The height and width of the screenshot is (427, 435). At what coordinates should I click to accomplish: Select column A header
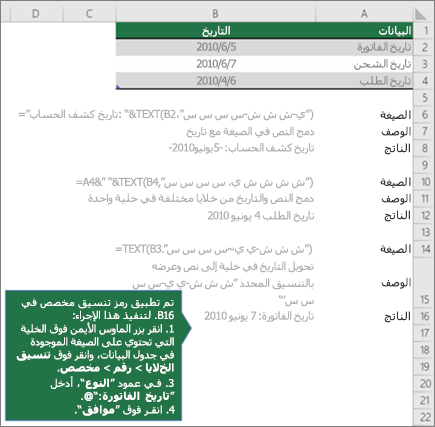[364, 13]
